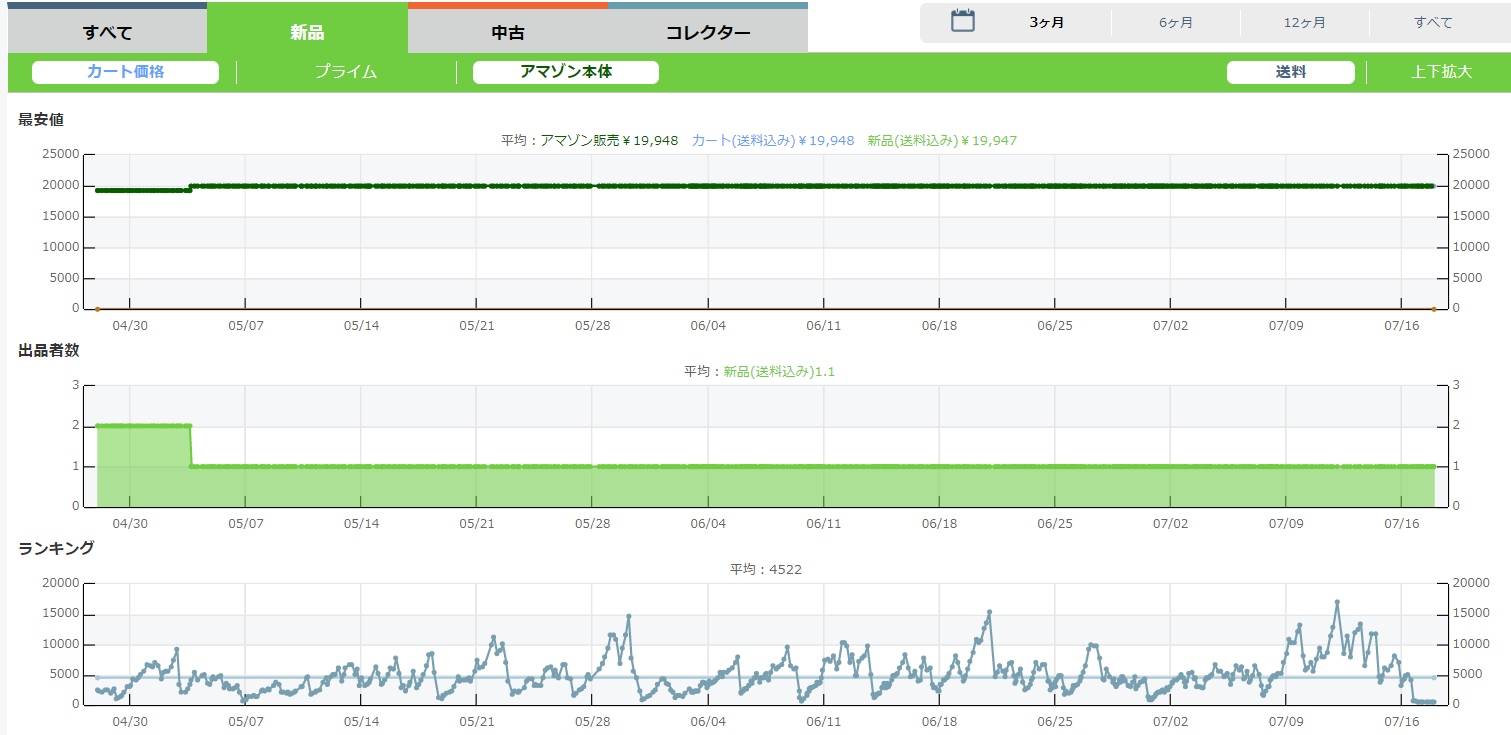The width and height of the screenshot is (1511, 735).
Task: Click the calendar icon
Action: coord(962,21)
